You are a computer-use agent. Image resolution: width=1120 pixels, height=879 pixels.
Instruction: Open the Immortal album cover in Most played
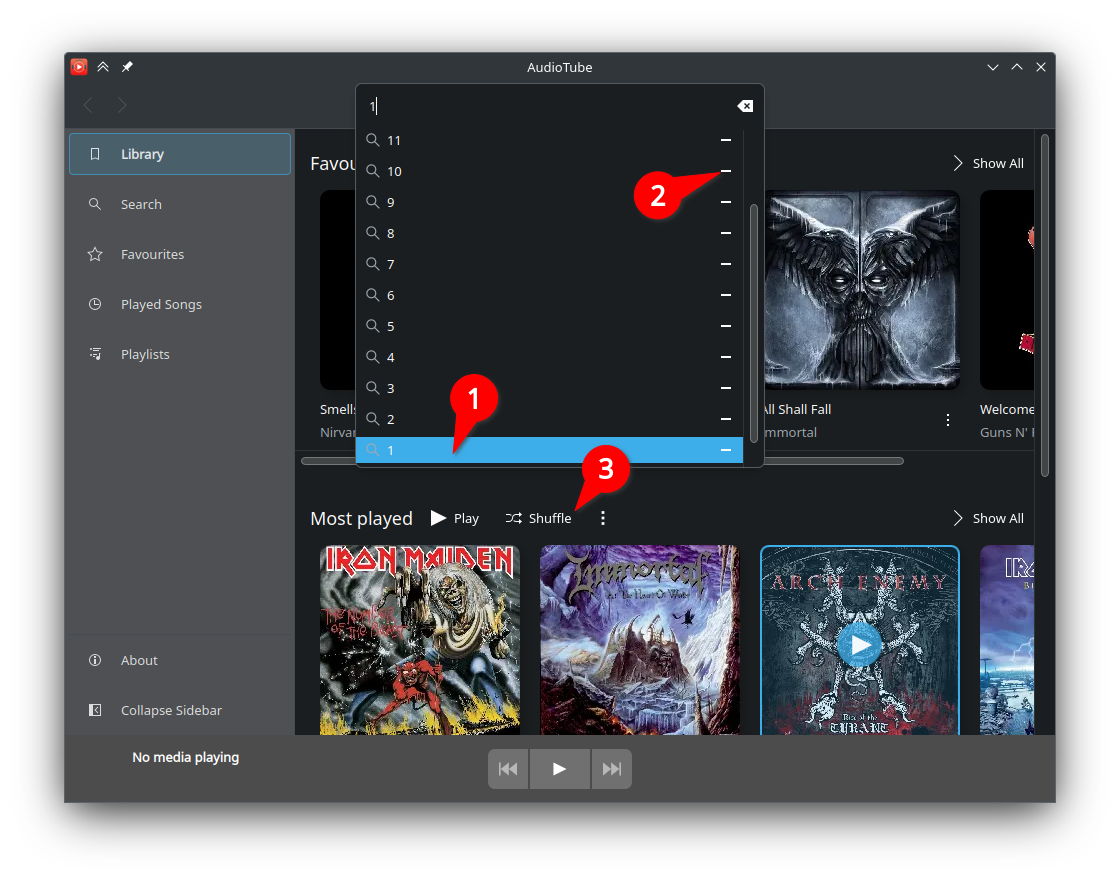click(640, 641)
